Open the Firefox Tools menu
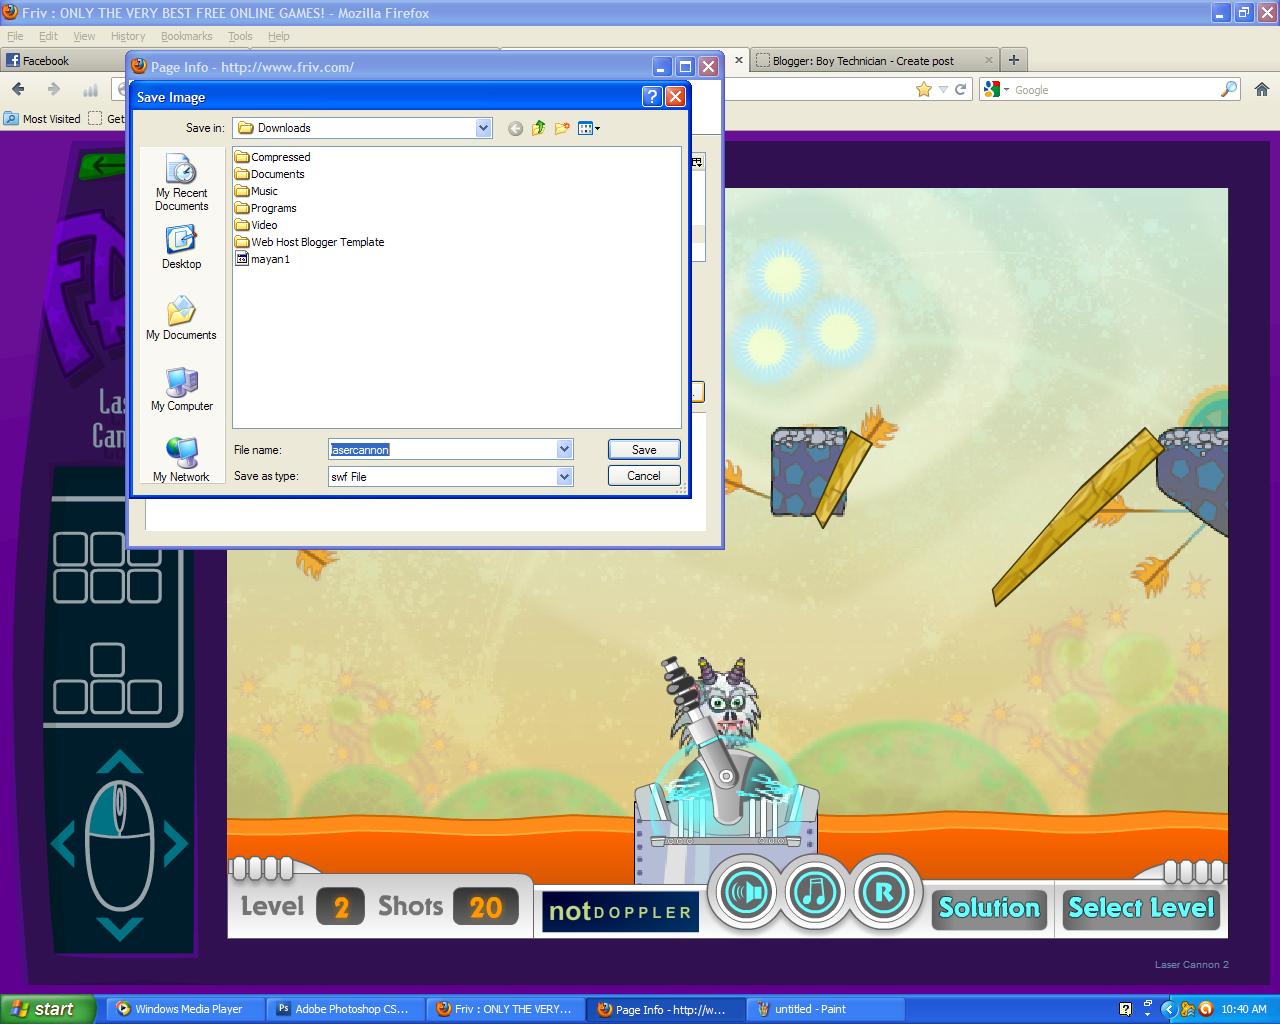1280x1024 pixels. 240,36
